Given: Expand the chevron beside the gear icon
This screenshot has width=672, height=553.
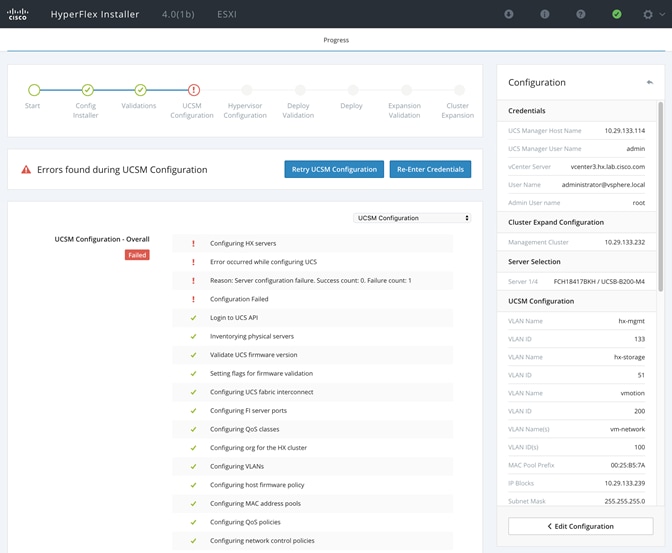Looking at the screenshot, I should click(662, 14).
